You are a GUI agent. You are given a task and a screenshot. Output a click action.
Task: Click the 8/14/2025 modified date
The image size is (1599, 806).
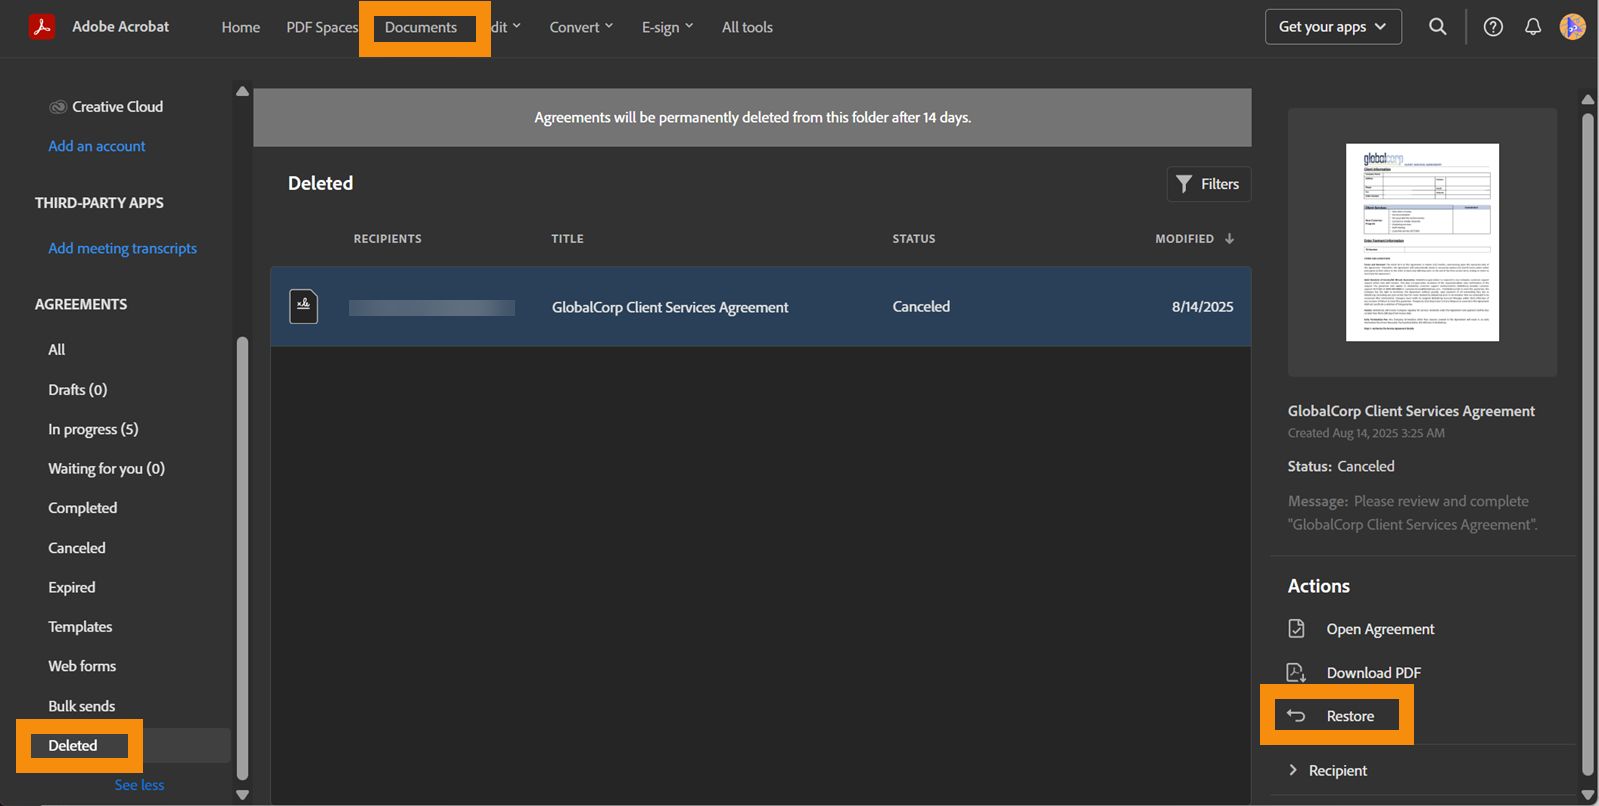pyautogui.click(x=1203, y=307)
